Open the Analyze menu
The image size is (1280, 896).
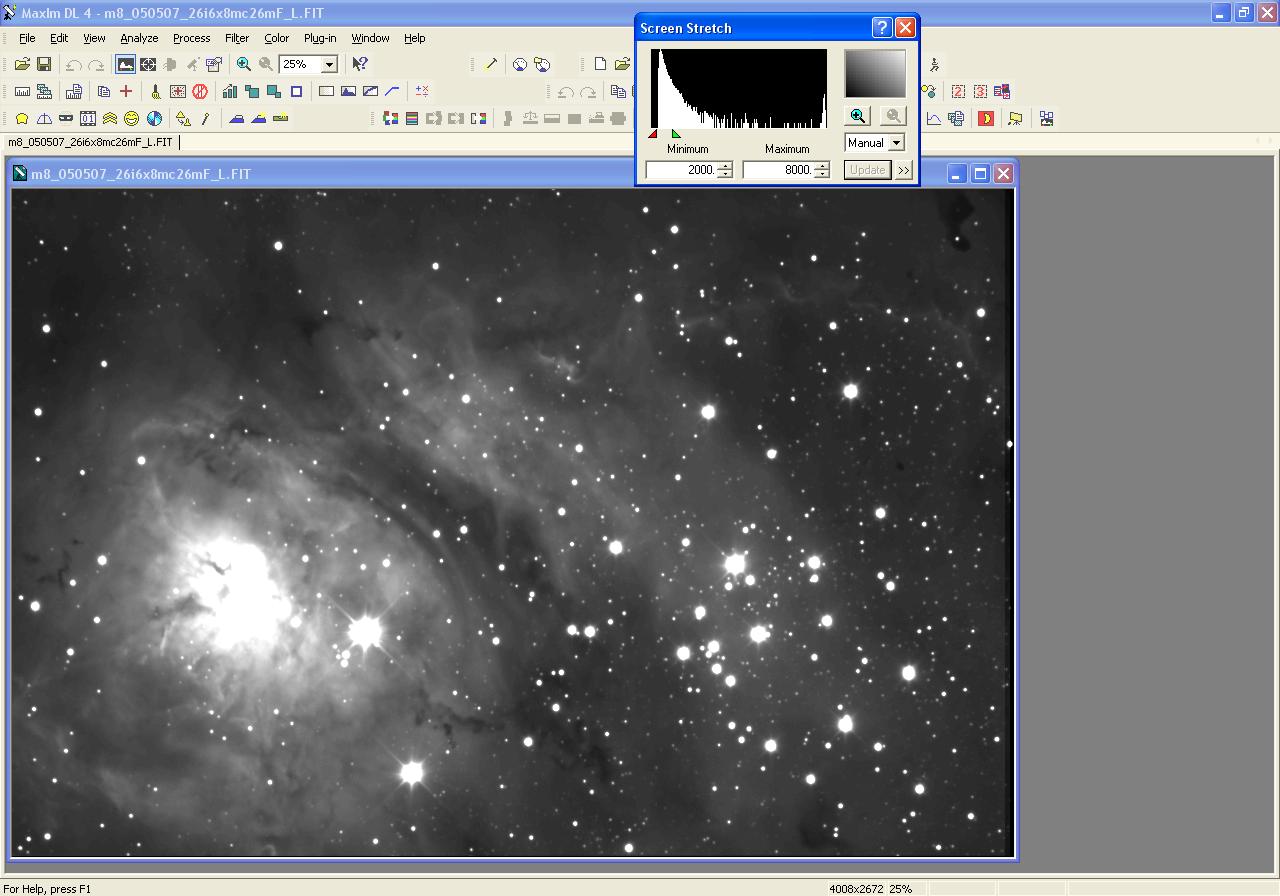139,38
